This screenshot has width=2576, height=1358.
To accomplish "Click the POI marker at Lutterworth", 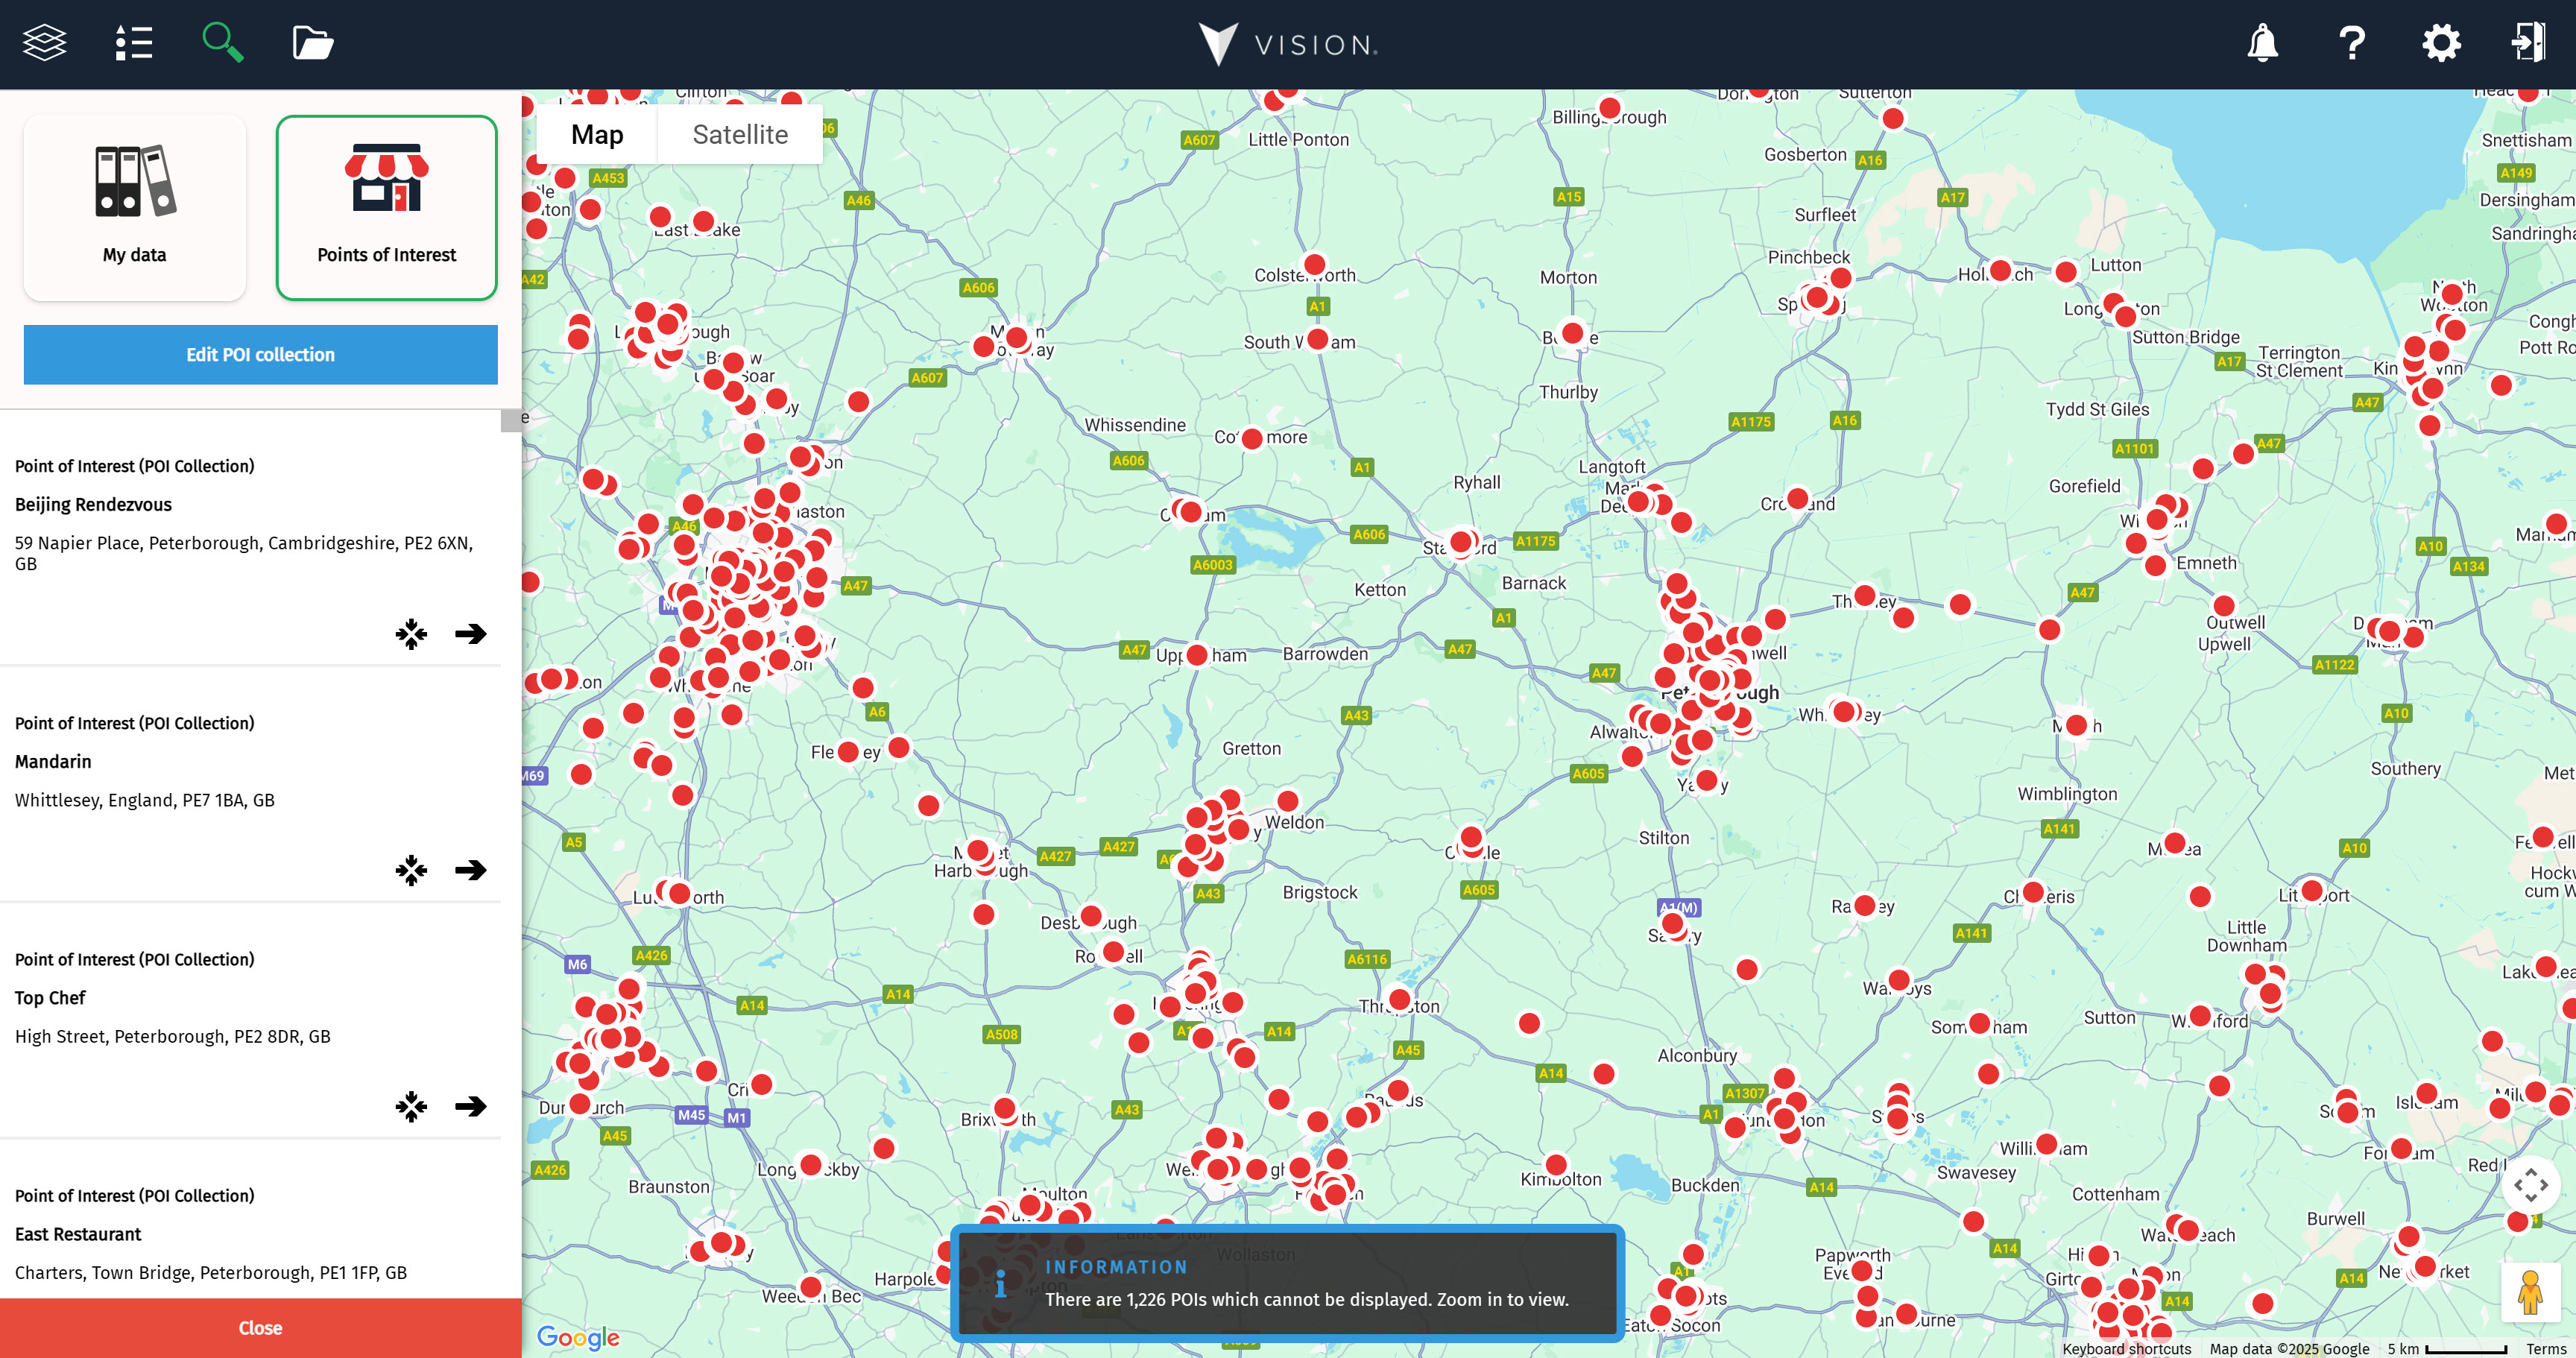I will coord(679,893).
